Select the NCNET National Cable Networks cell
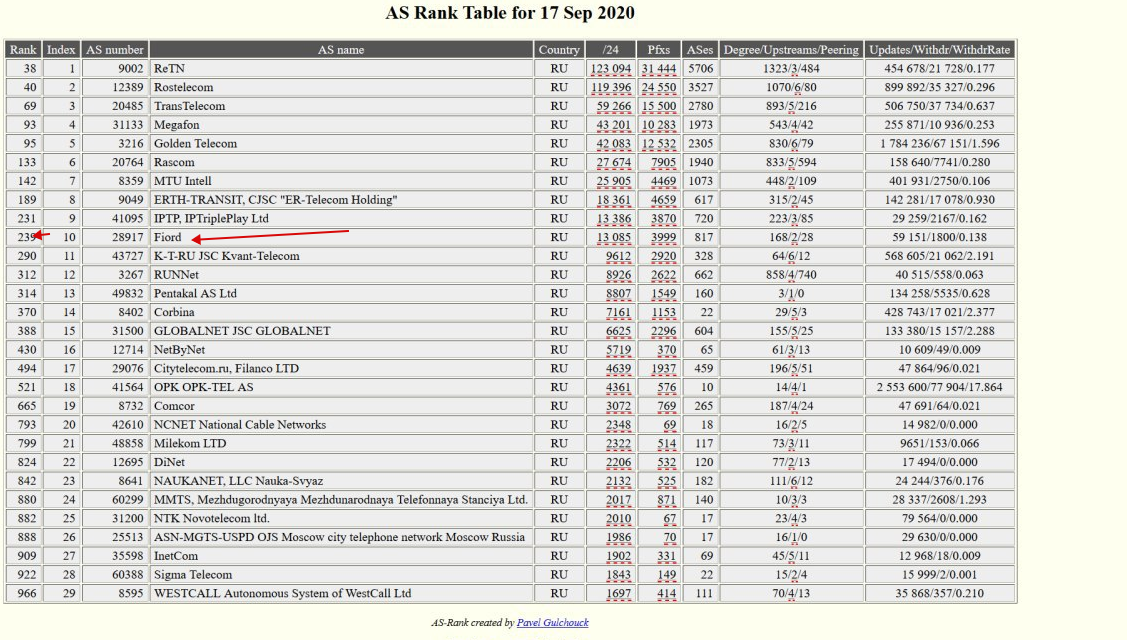The height and width of the screenshot is (640, 1127). point(341,424)
